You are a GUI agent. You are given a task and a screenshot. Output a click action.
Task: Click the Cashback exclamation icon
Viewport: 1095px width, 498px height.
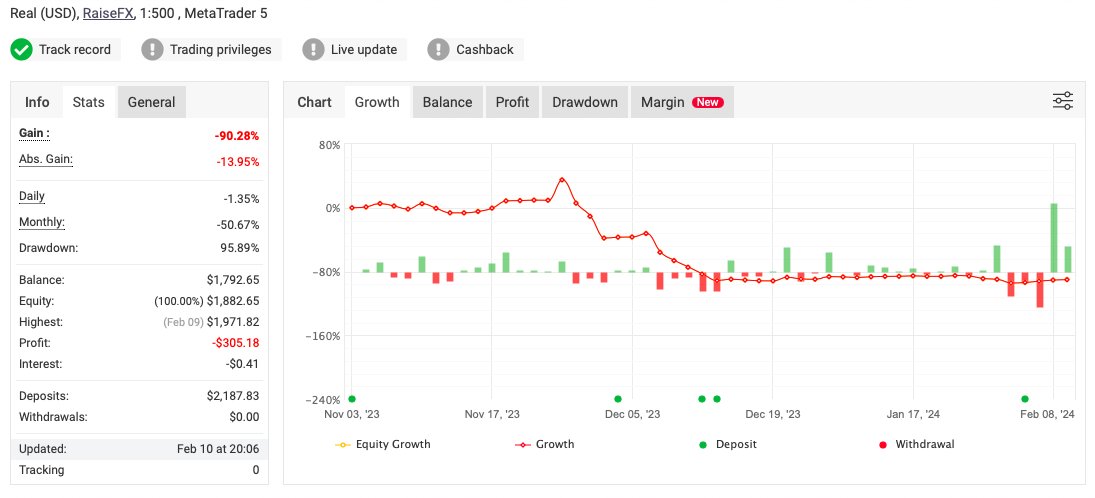point(438,49)
